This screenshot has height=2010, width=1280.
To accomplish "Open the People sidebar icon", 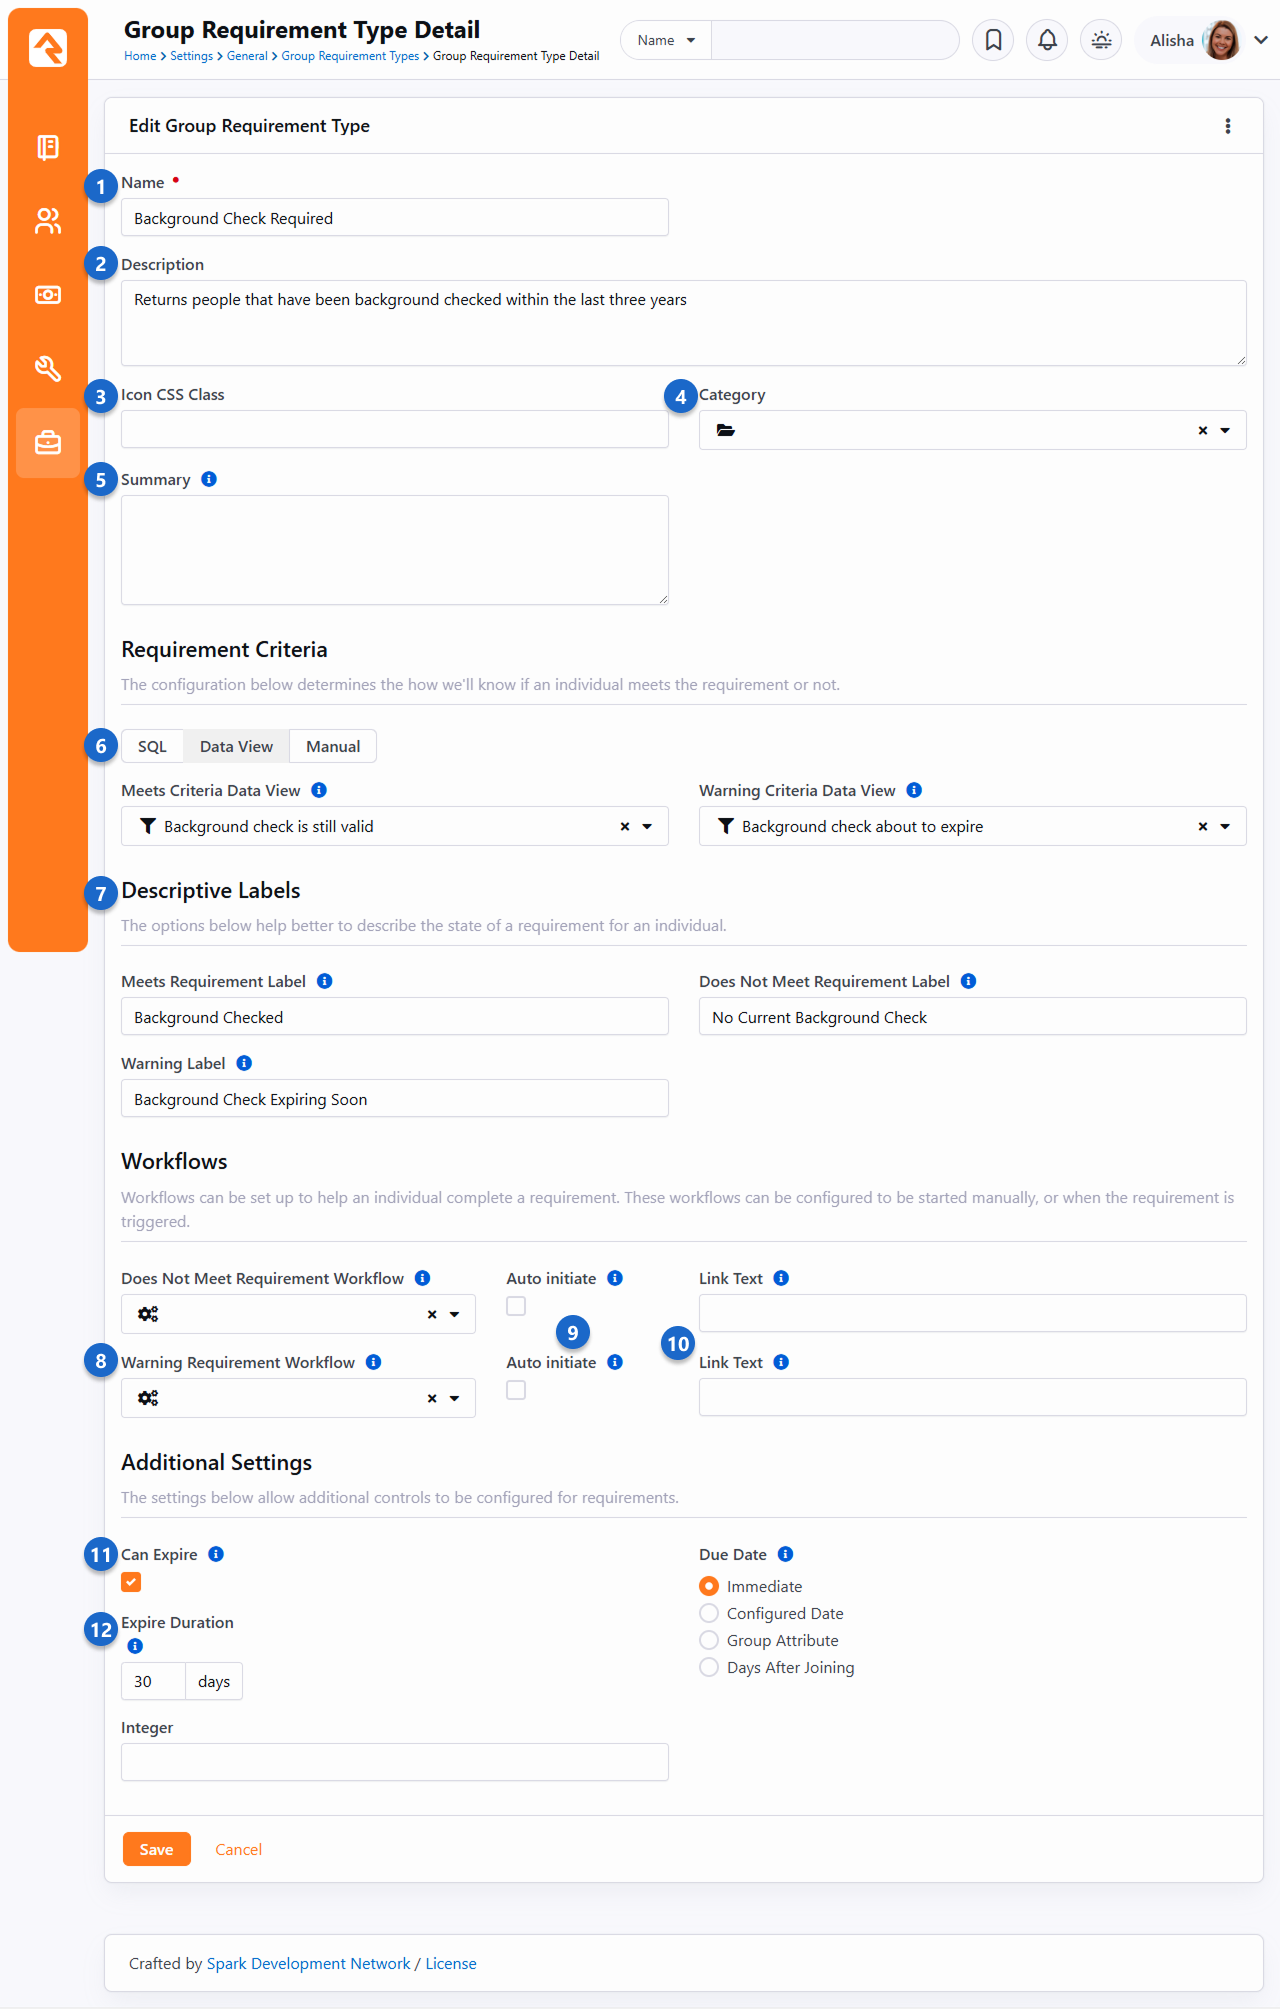I will [47, 221].
